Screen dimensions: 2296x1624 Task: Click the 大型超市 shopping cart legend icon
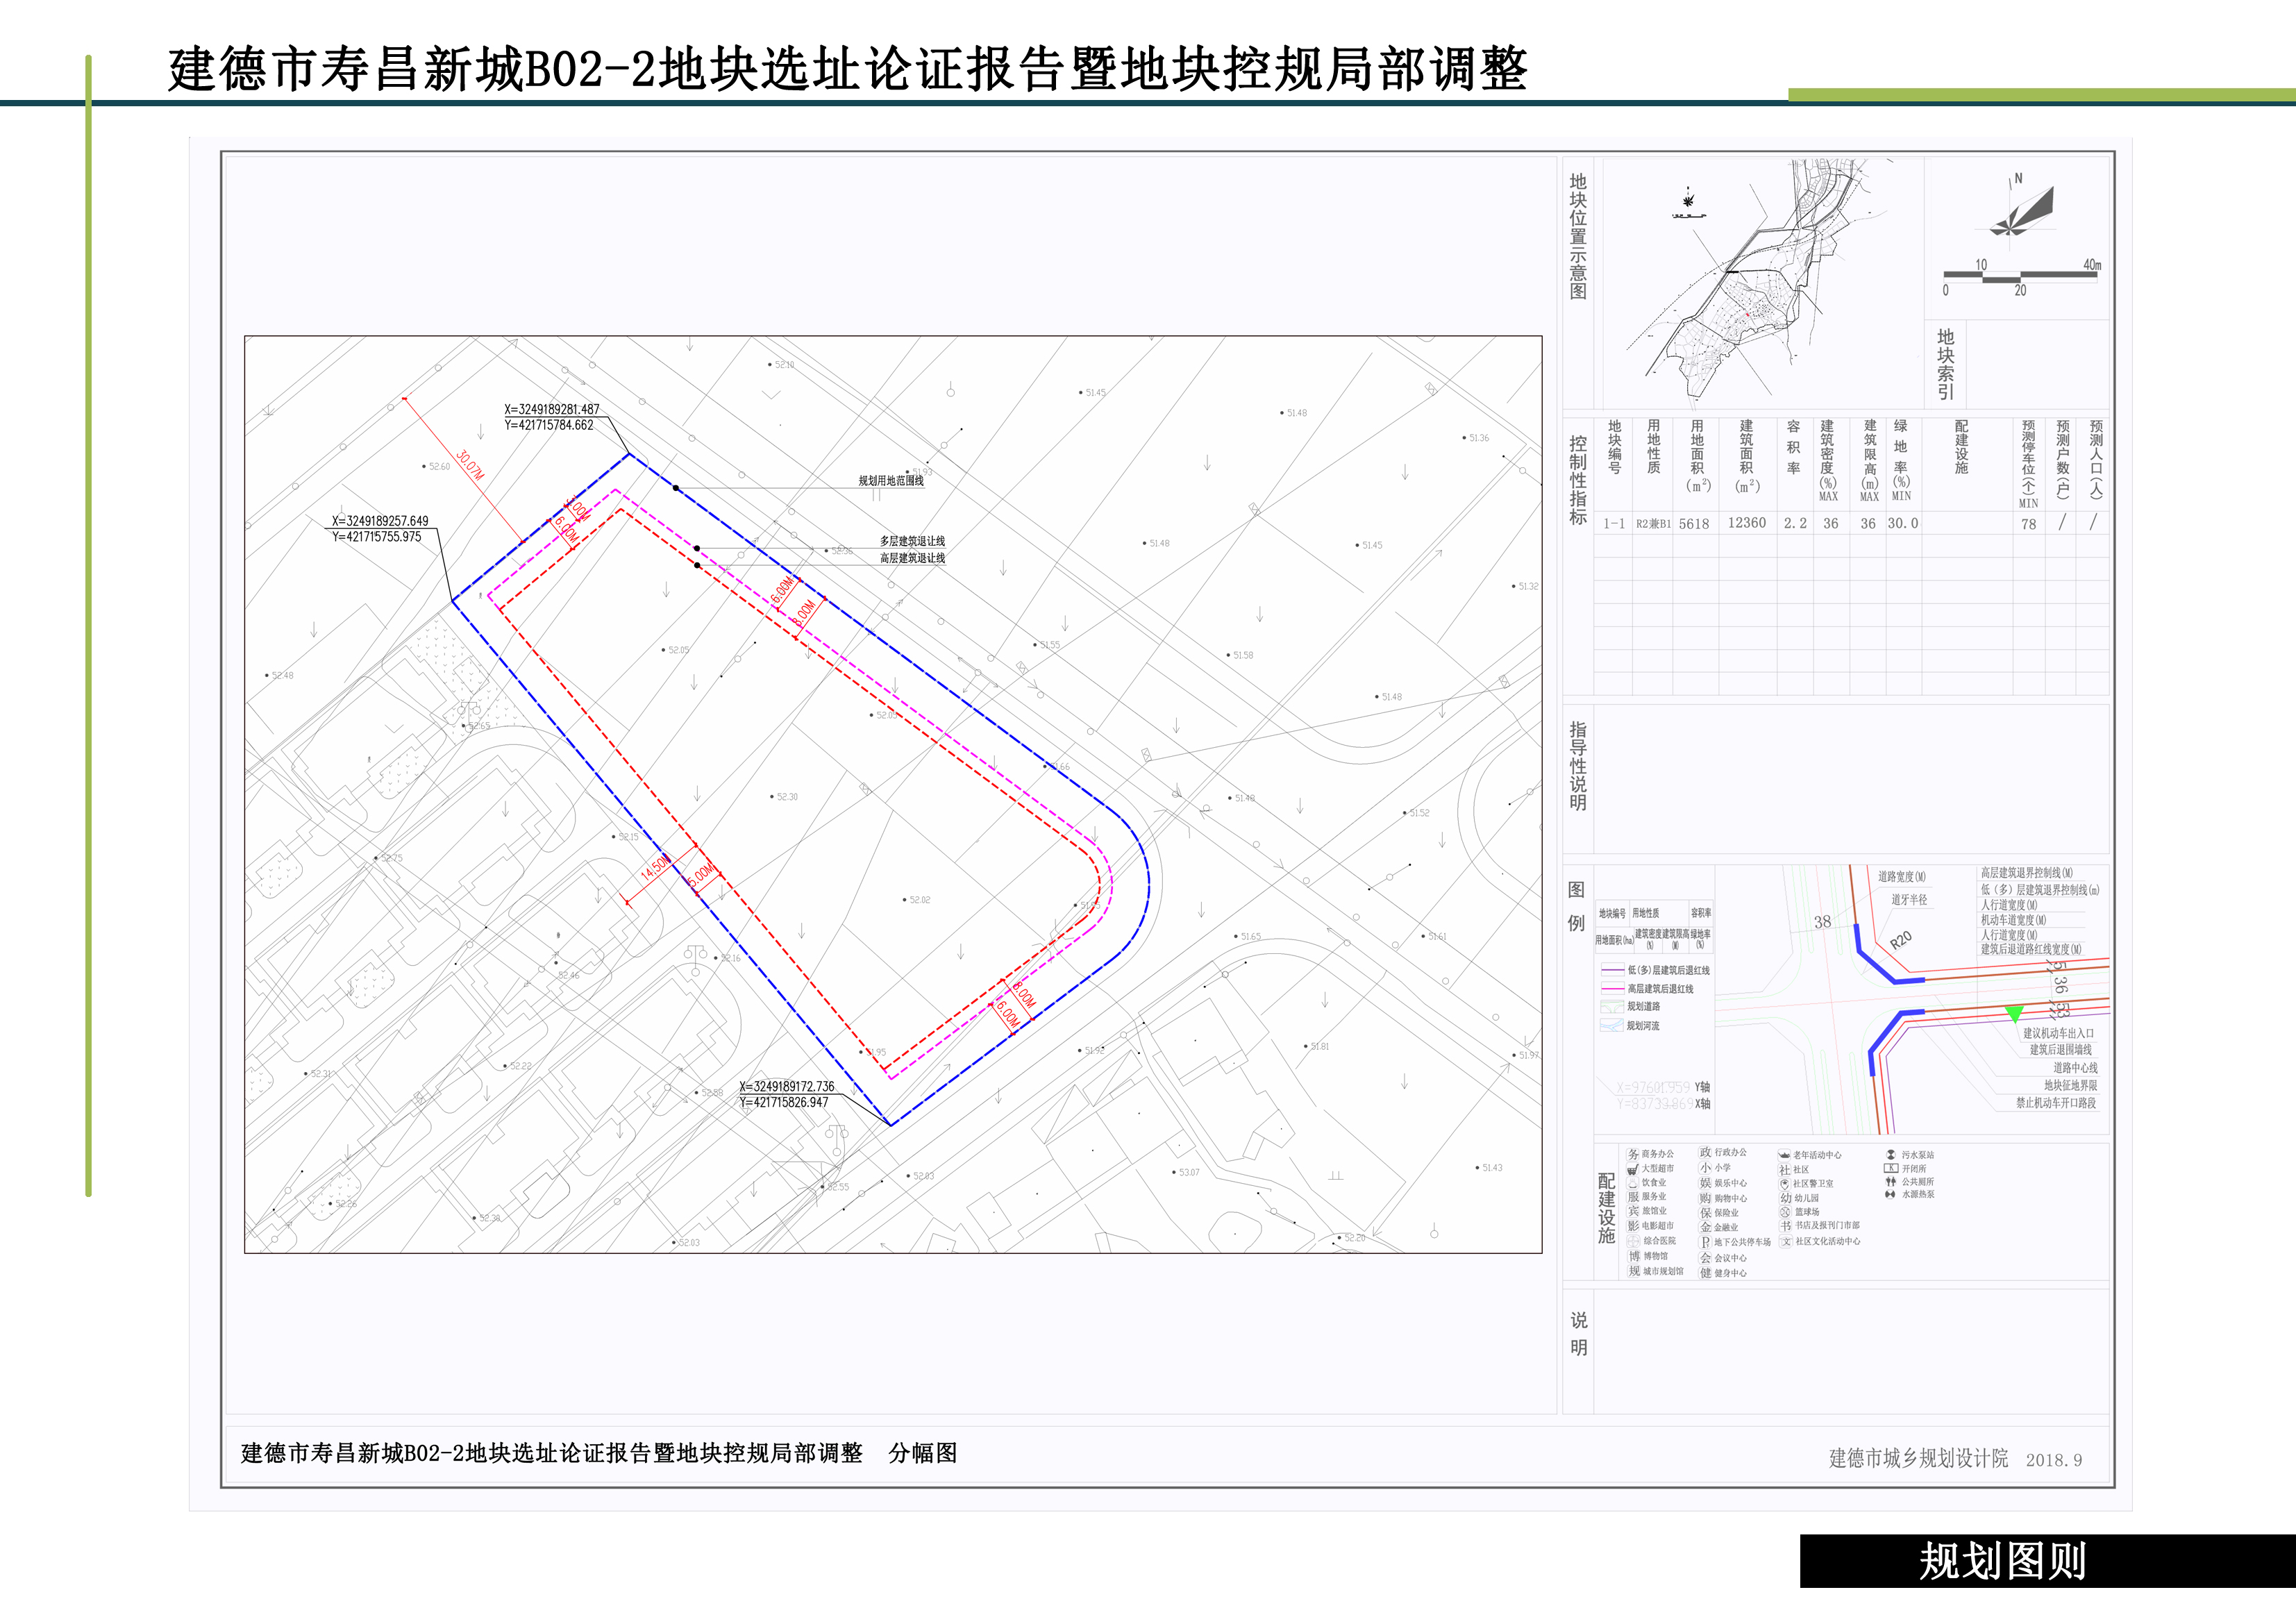(x=1633, y=1169)
